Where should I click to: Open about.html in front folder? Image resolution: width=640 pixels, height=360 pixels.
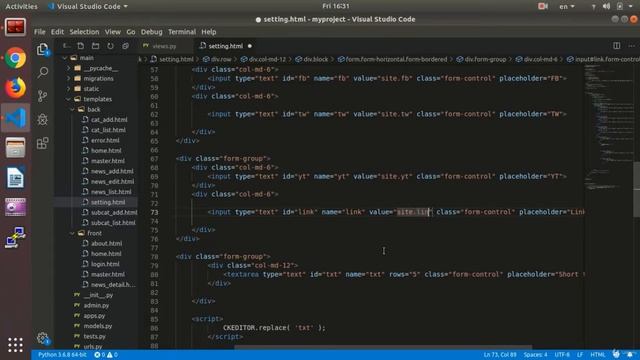(106, 243)
